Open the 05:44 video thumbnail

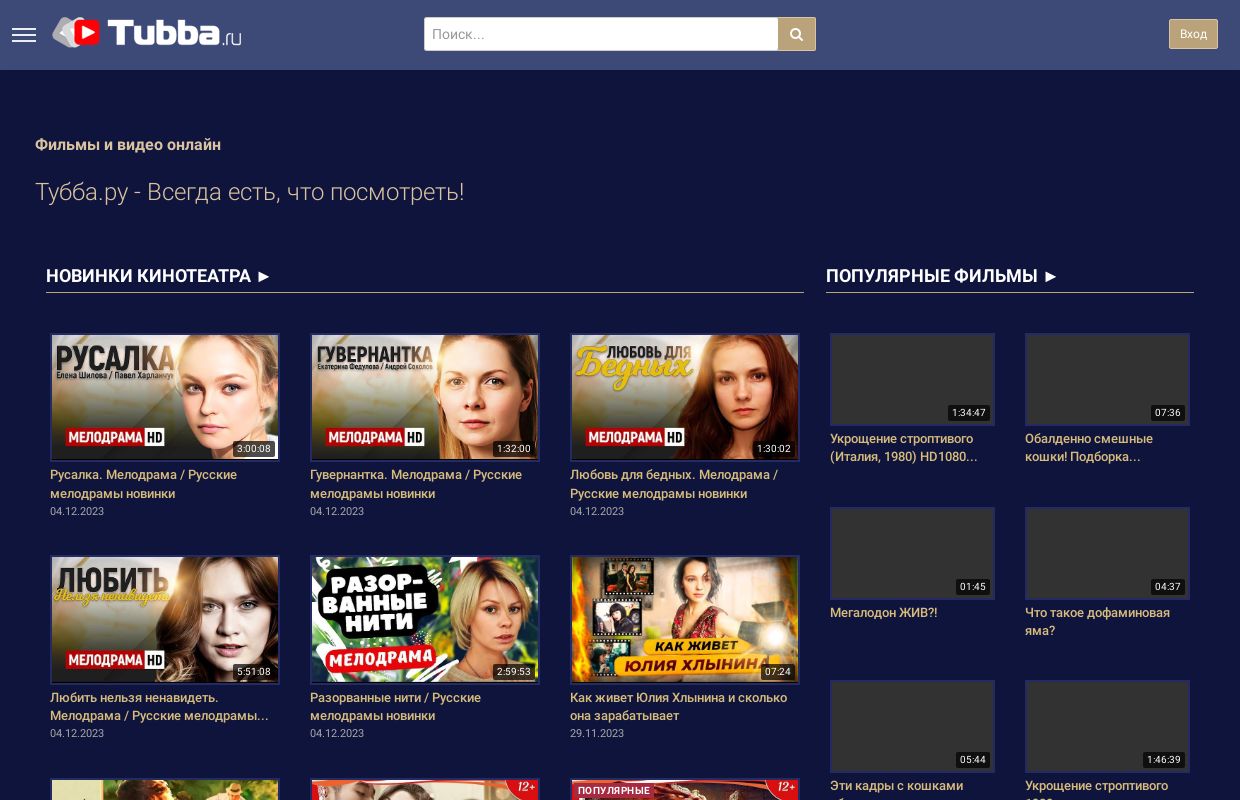(x=912, y=726)
